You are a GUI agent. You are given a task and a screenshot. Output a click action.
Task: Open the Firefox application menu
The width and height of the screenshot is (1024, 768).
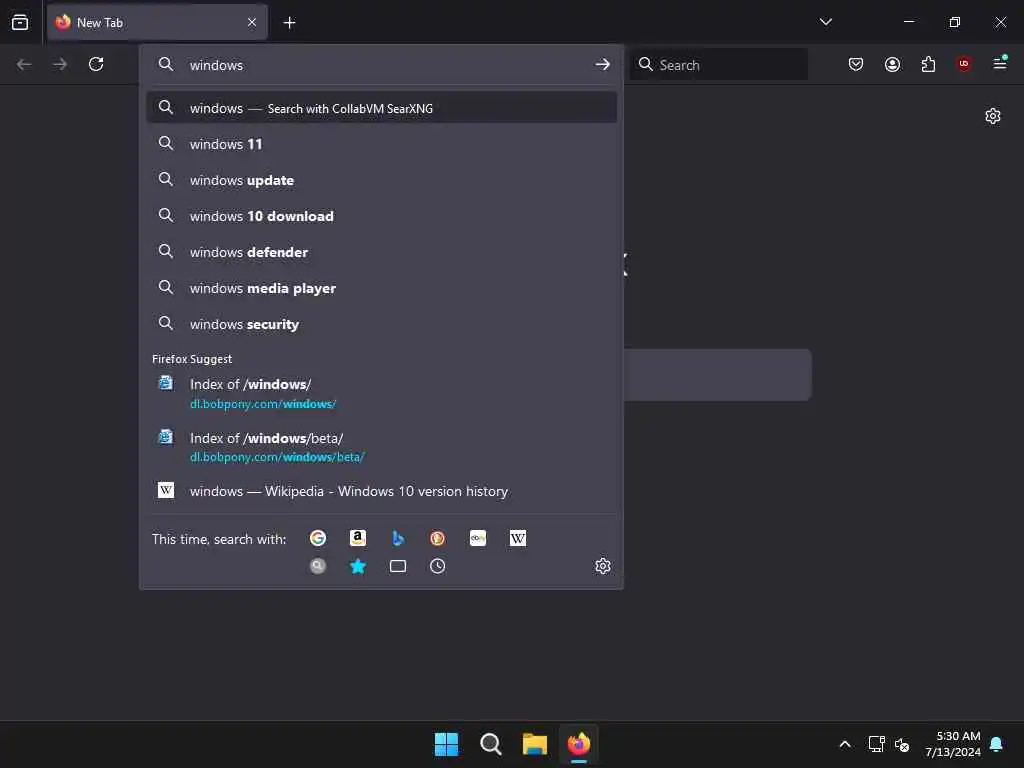1000,63
